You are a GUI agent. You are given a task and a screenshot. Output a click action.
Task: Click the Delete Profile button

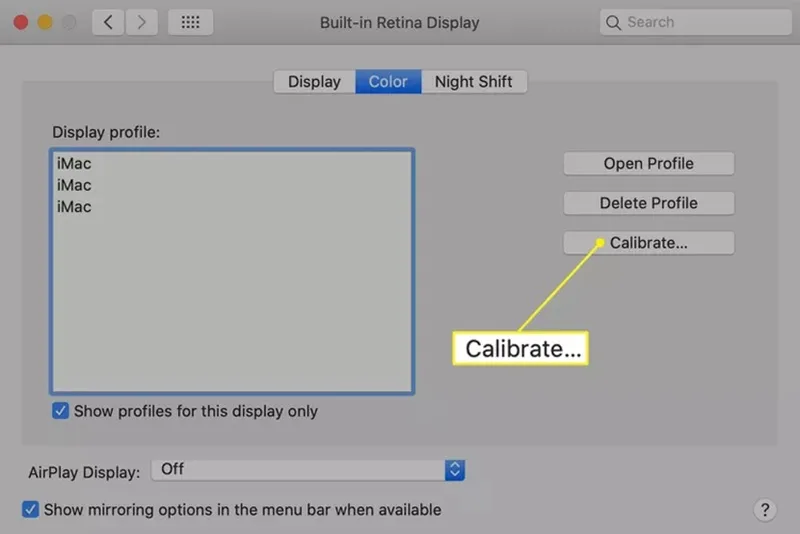coord(648,203)
